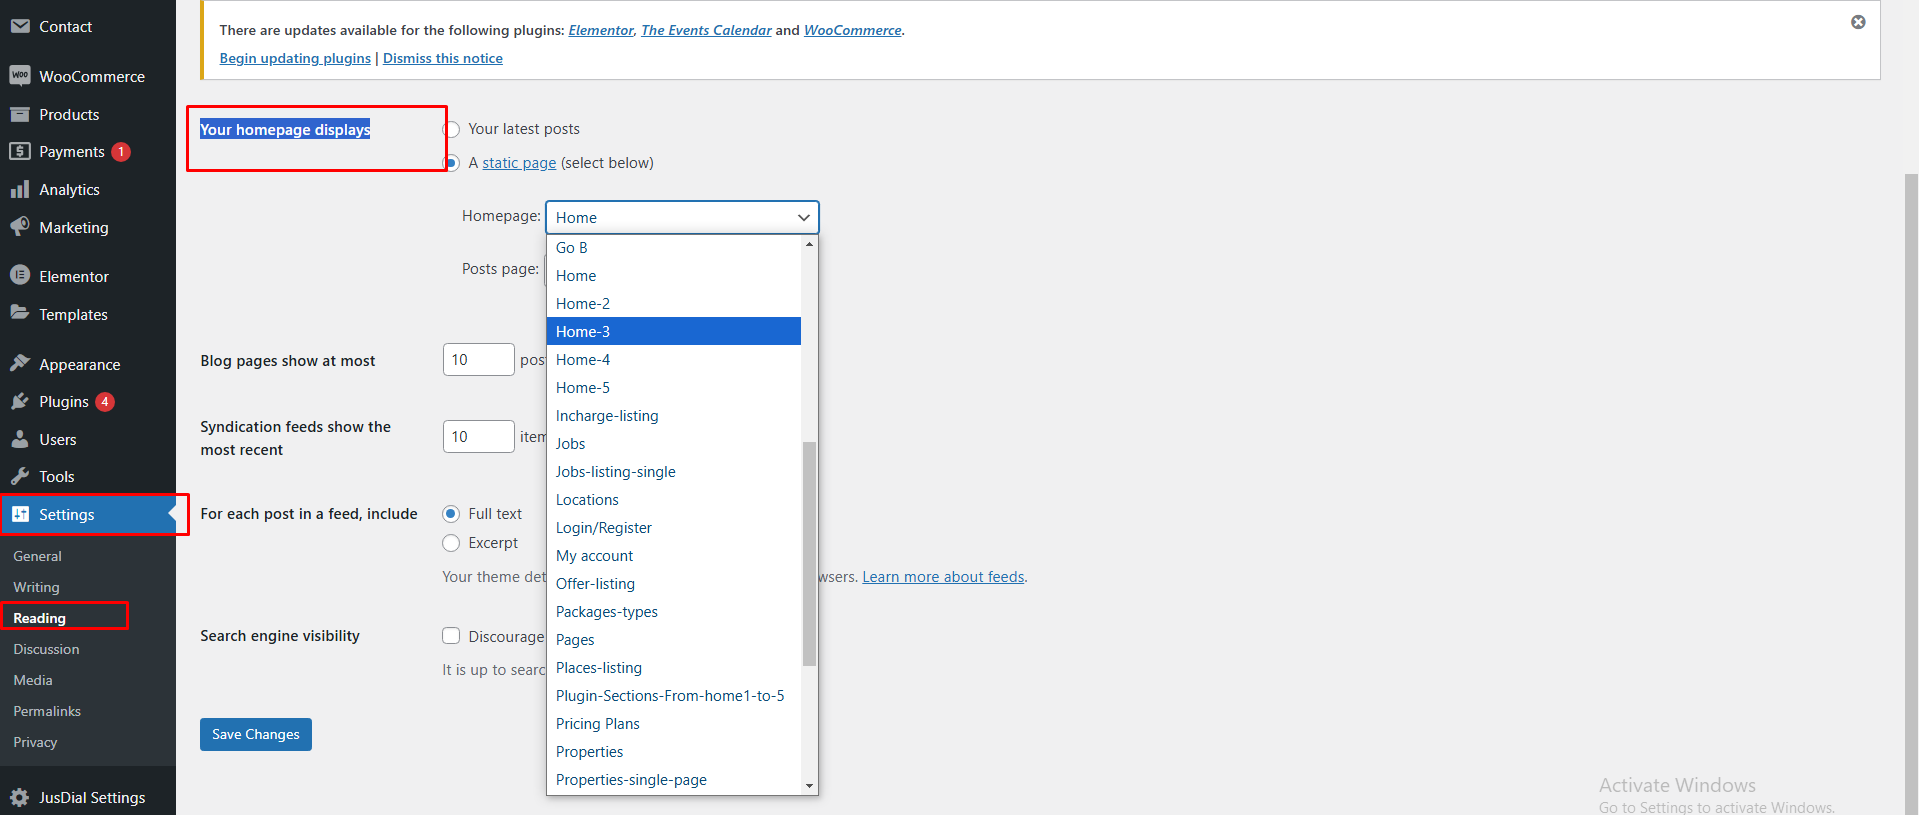Click the Payments dollar icon
This screenshot has height=815, width=1919.
[20, 151]
